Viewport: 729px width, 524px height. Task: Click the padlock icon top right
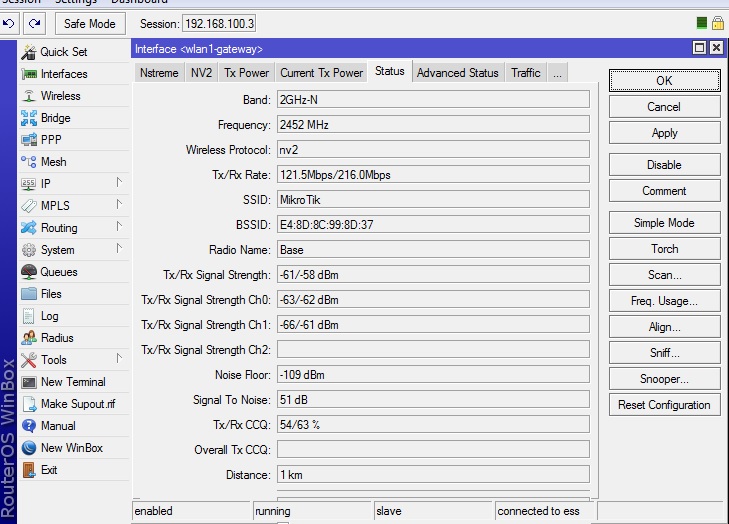[x=718, y=23]
